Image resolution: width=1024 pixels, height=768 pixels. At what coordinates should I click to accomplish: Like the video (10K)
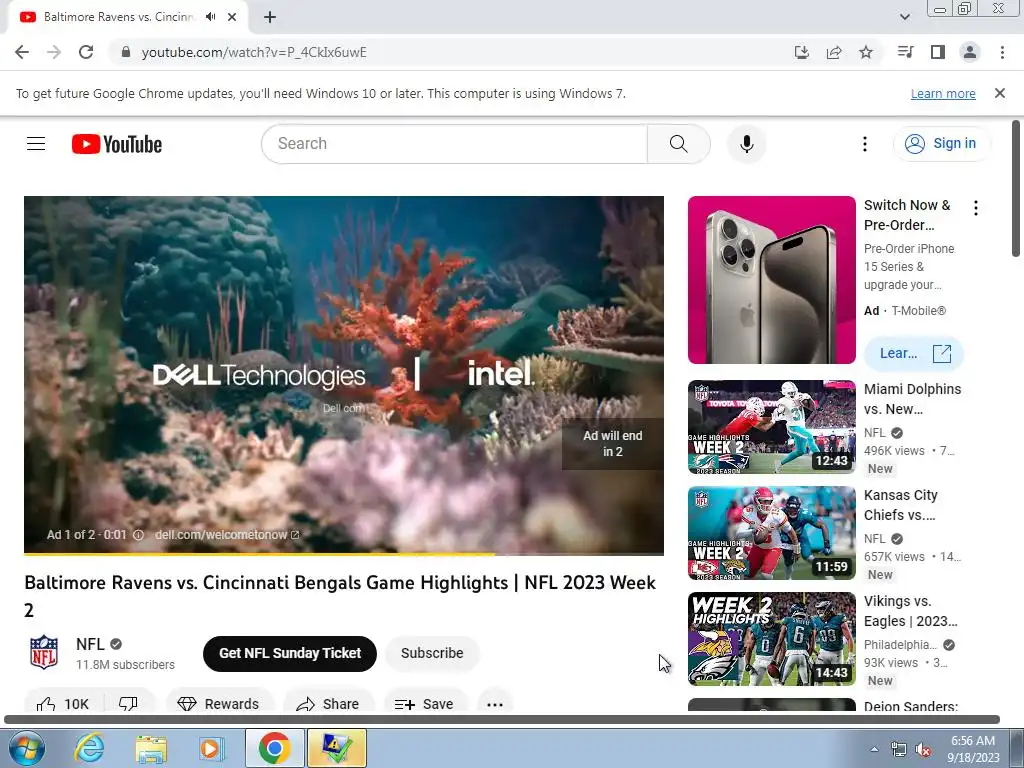click(x=64, y=703)
